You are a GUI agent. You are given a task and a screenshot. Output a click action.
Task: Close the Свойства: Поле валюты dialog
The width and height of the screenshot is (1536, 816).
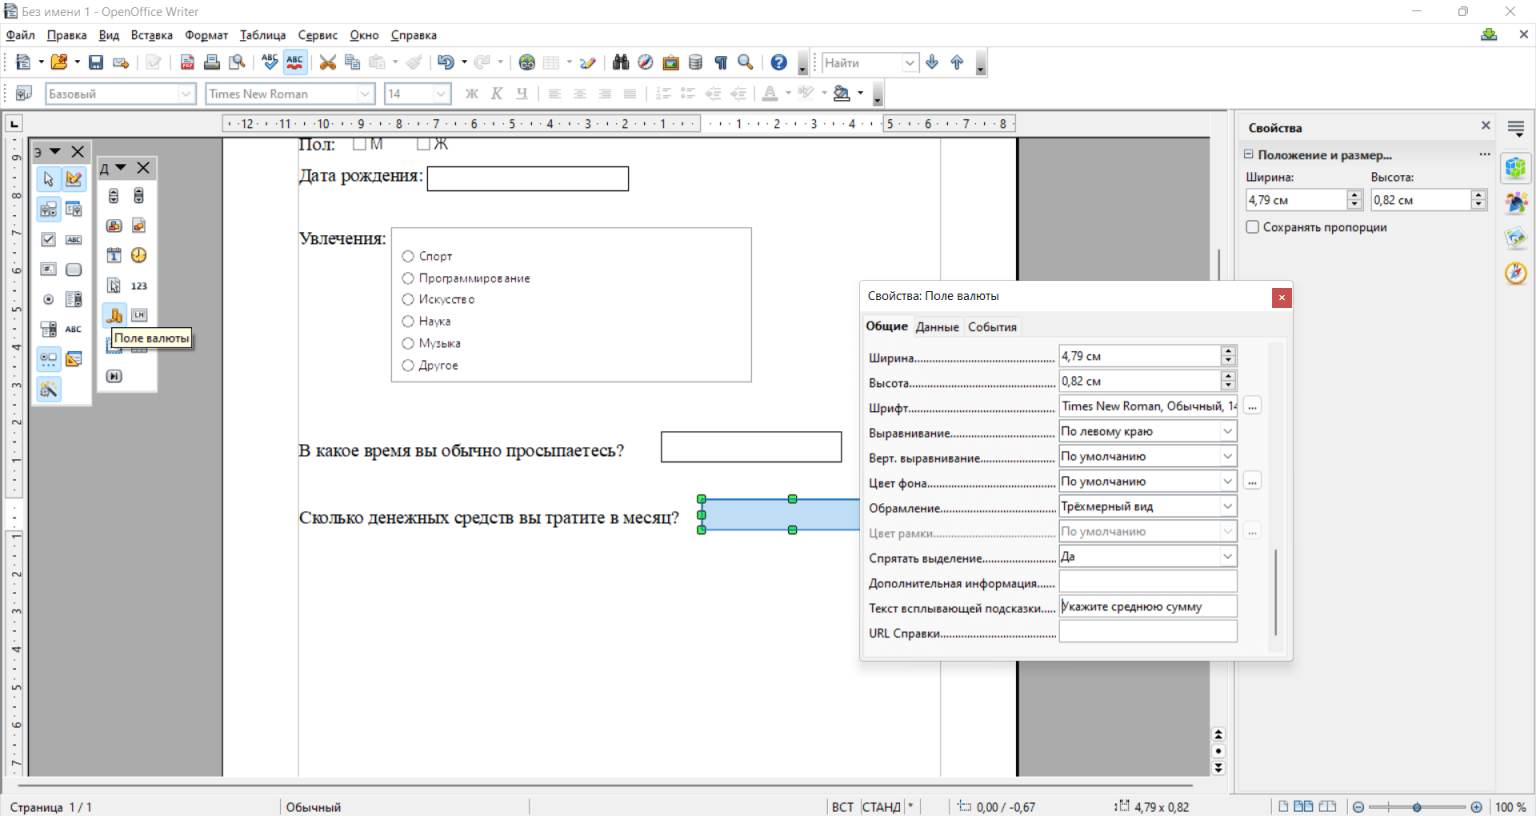pos(1281,297)
